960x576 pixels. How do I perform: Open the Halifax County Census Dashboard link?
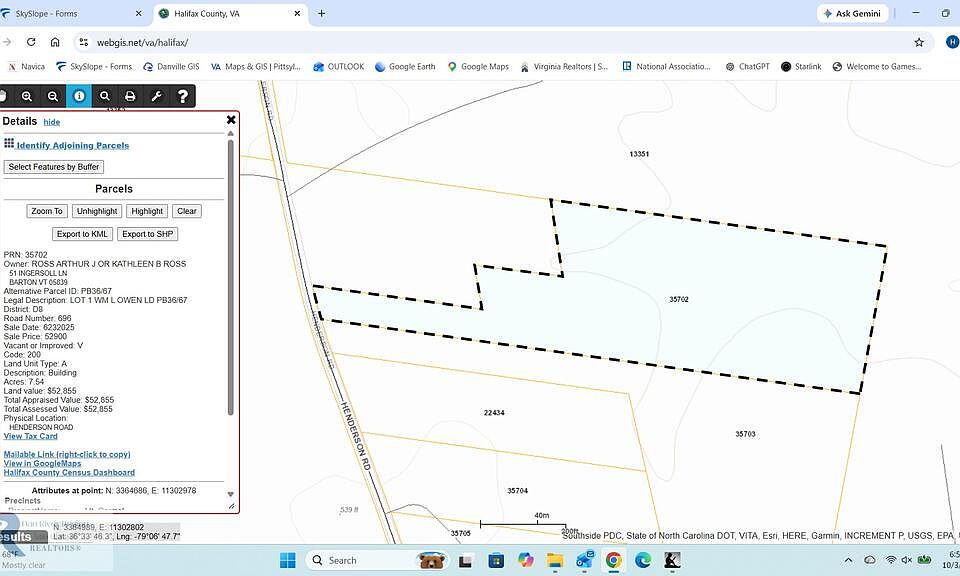(x=69, y=473)
